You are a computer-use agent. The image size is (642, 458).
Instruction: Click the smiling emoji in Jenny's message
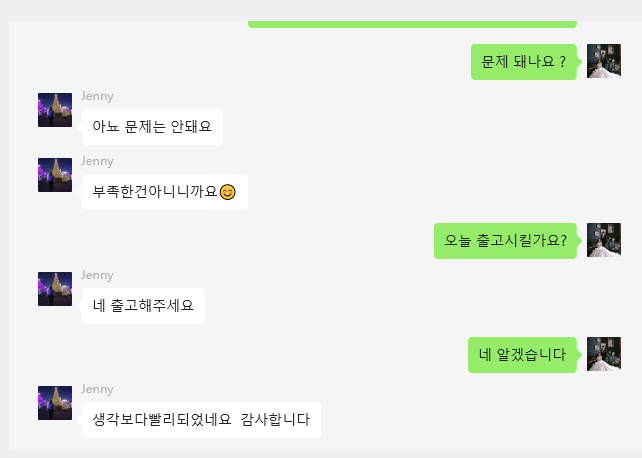(x=228, y=192)
